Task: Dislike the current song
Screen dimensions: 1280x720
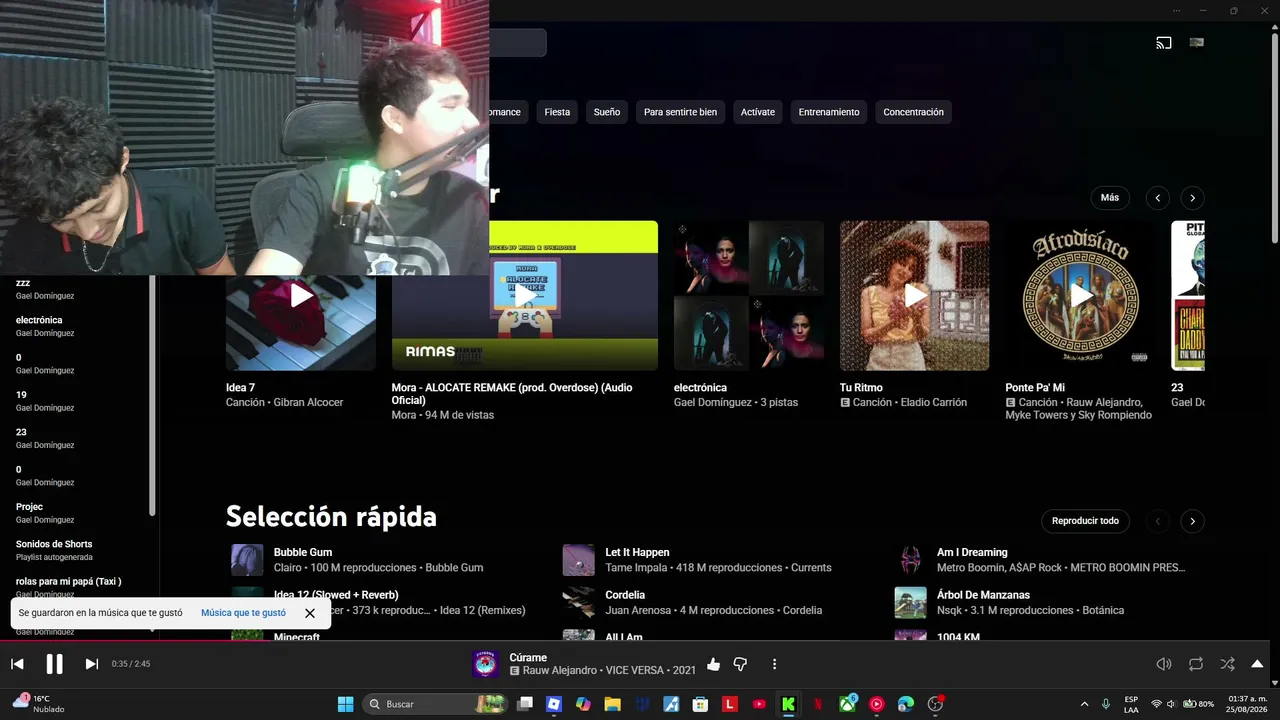Action: (741, 664)
